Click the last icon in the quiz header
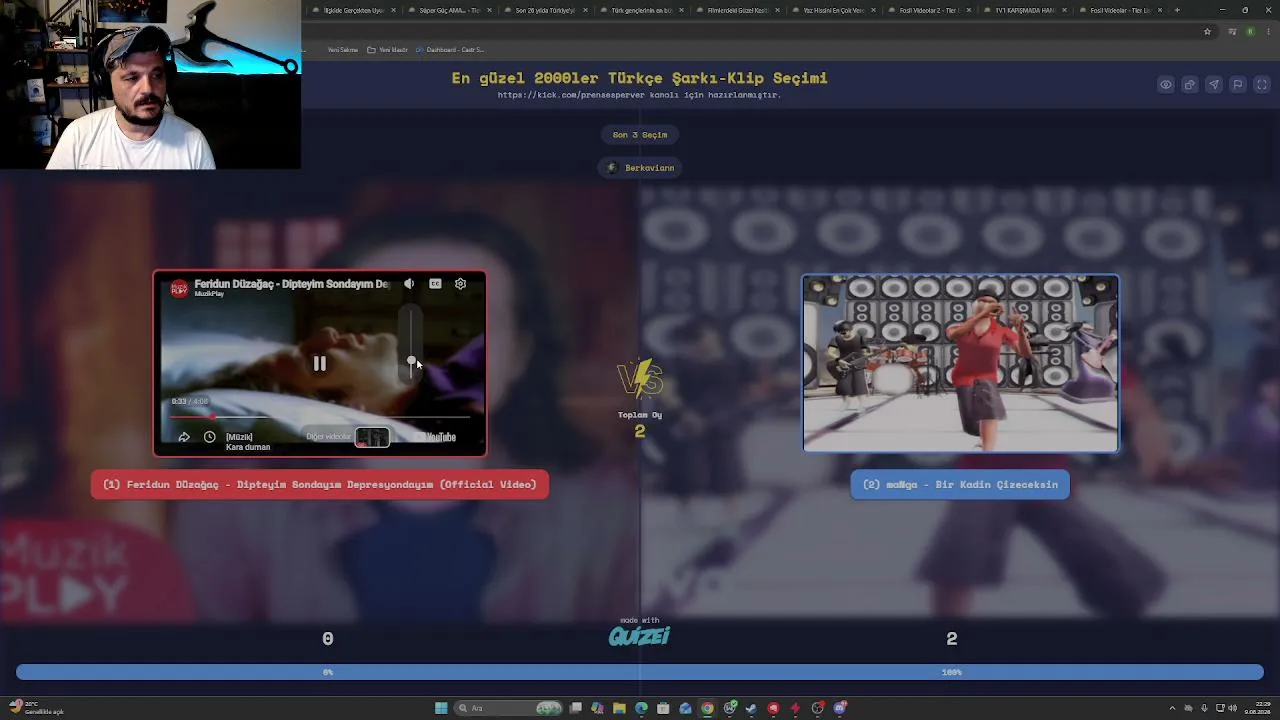Viewport: 1280px width, 720px height. (x=1262, y=85)
